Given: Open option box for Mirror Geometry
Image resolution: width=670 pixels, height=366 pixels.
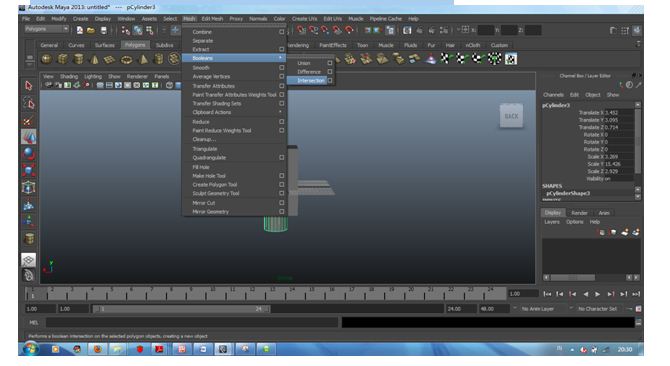Looking at the screenshot, I should [282, 211].
